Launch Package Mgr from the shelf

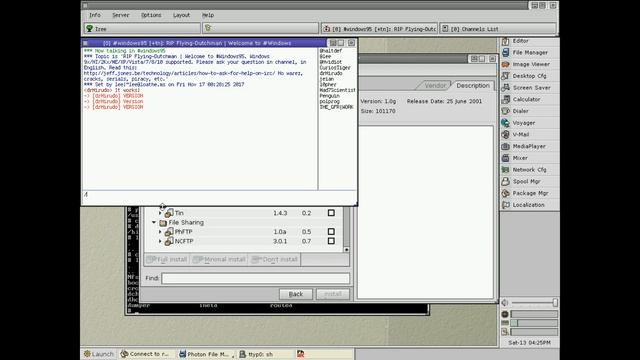(x=529, y=193)
